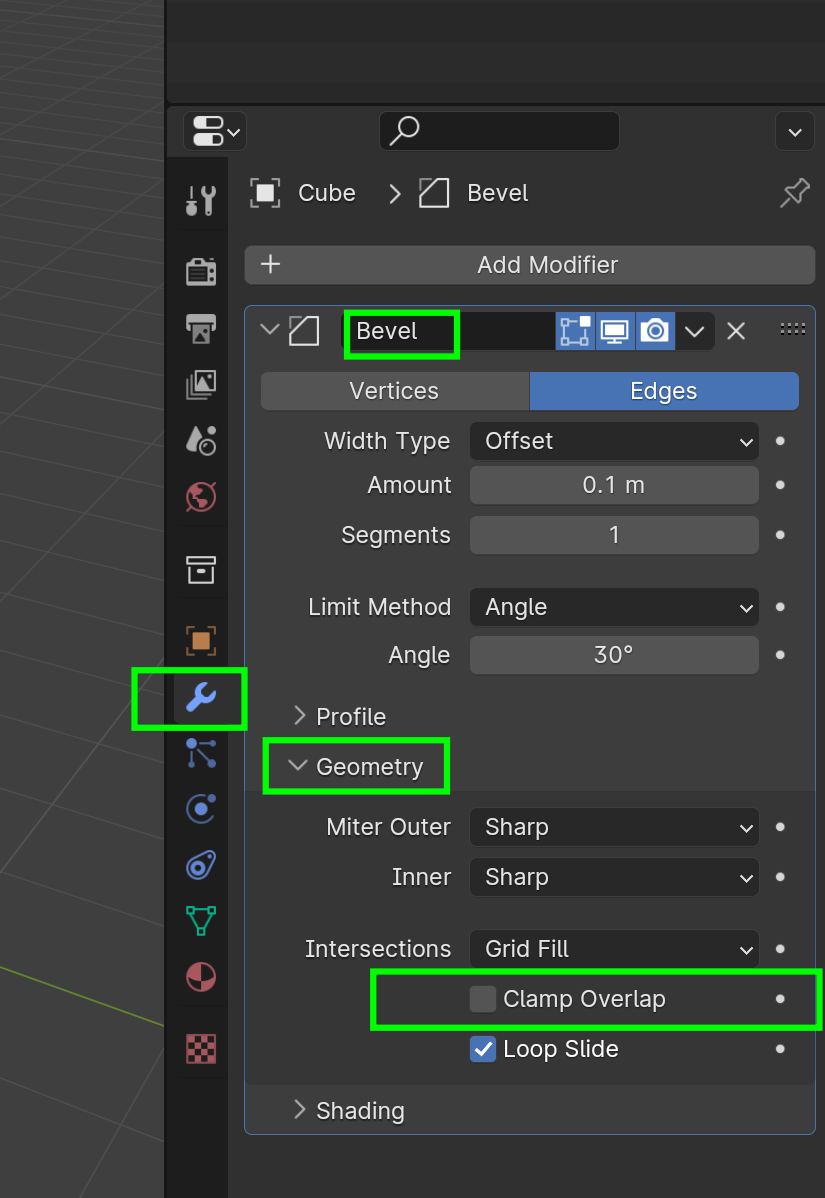Screen dimensions: 825x1198
Task: Uncheck the Loop Slide checkbox
Action: 483,1049
